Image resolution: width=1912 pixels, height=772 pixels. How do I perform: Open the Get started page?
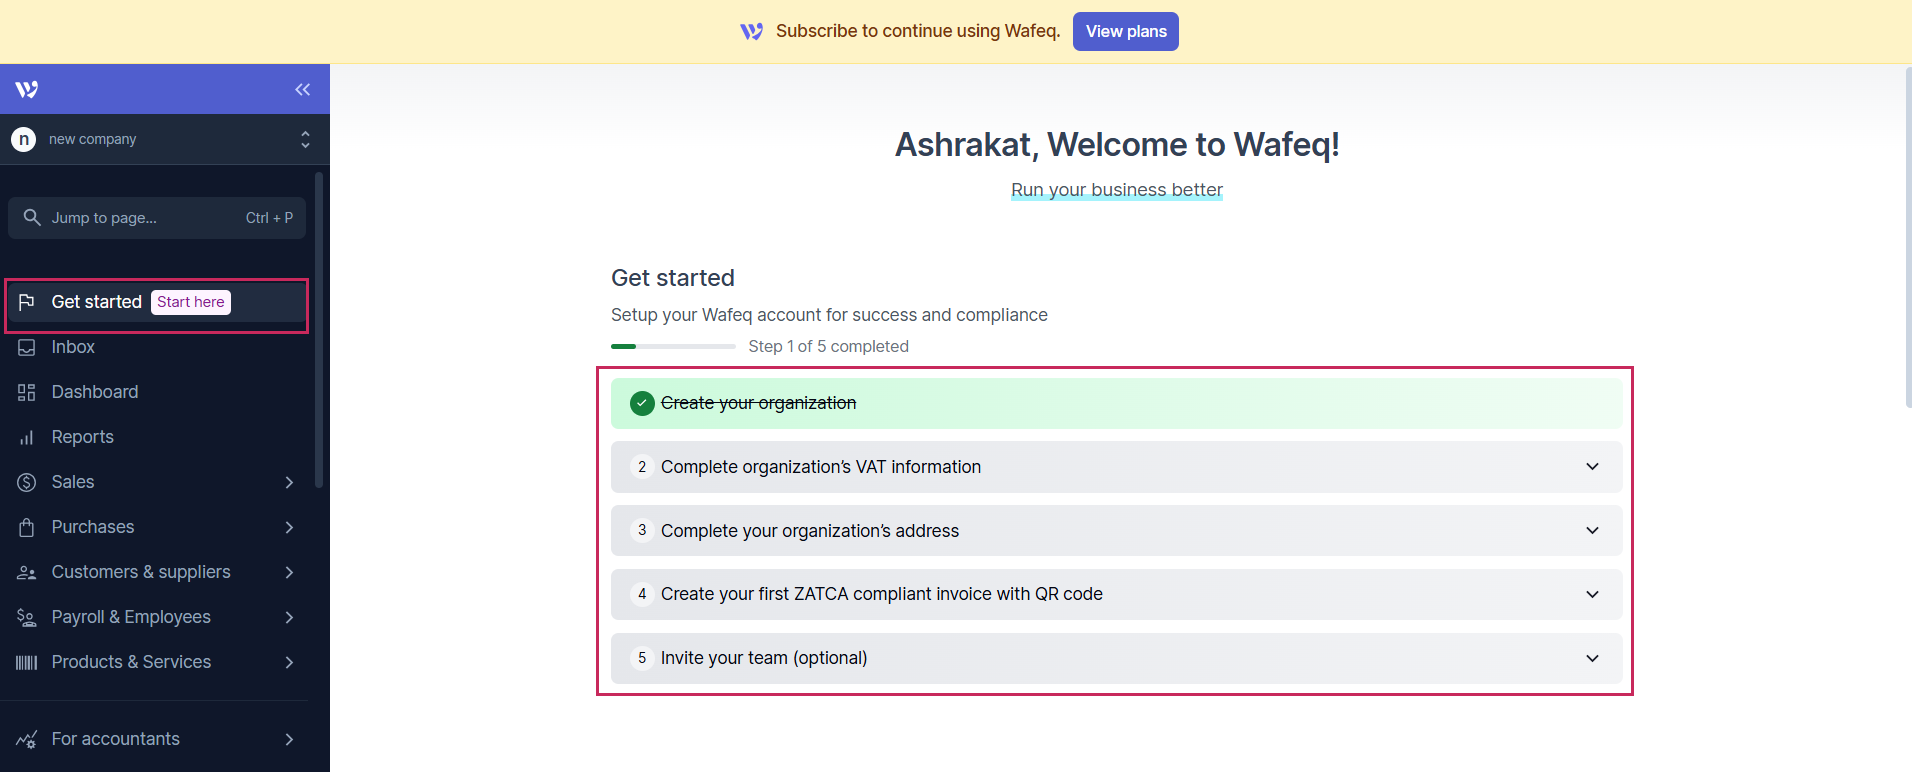[97, 302]
